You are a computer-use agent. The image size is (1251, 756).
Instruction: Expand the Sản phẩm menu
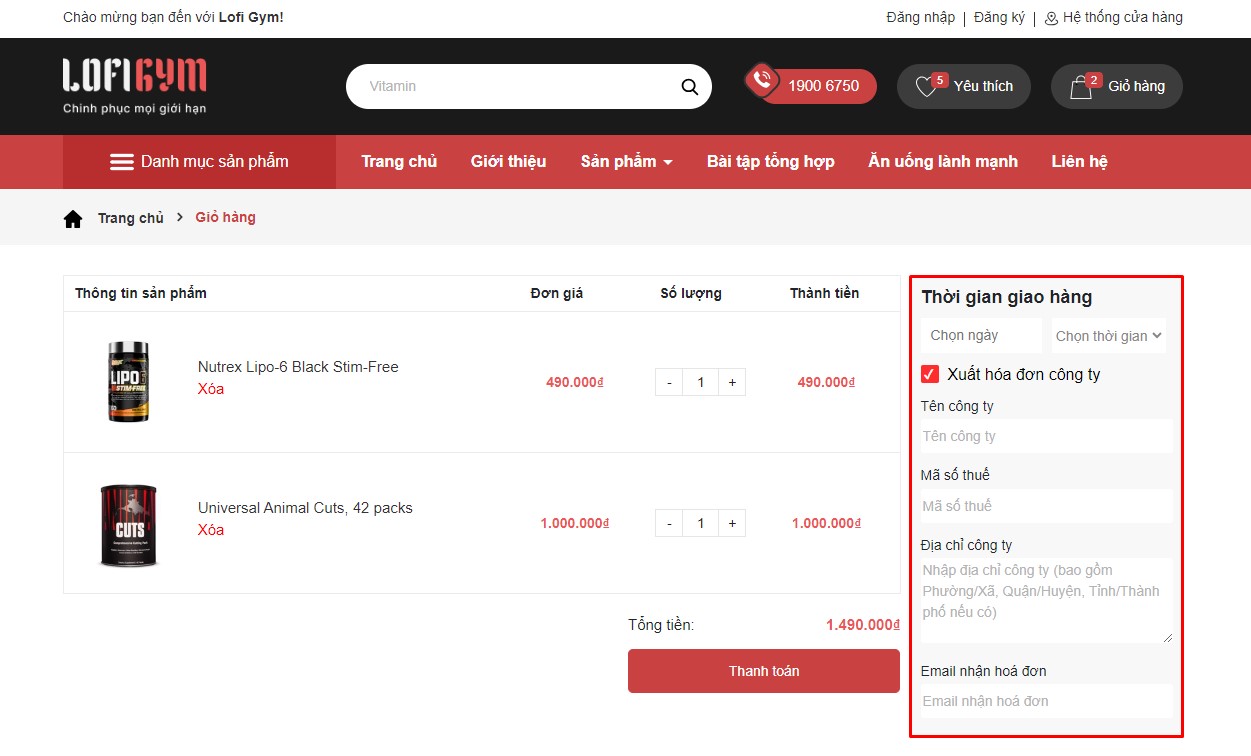(626, 162)
